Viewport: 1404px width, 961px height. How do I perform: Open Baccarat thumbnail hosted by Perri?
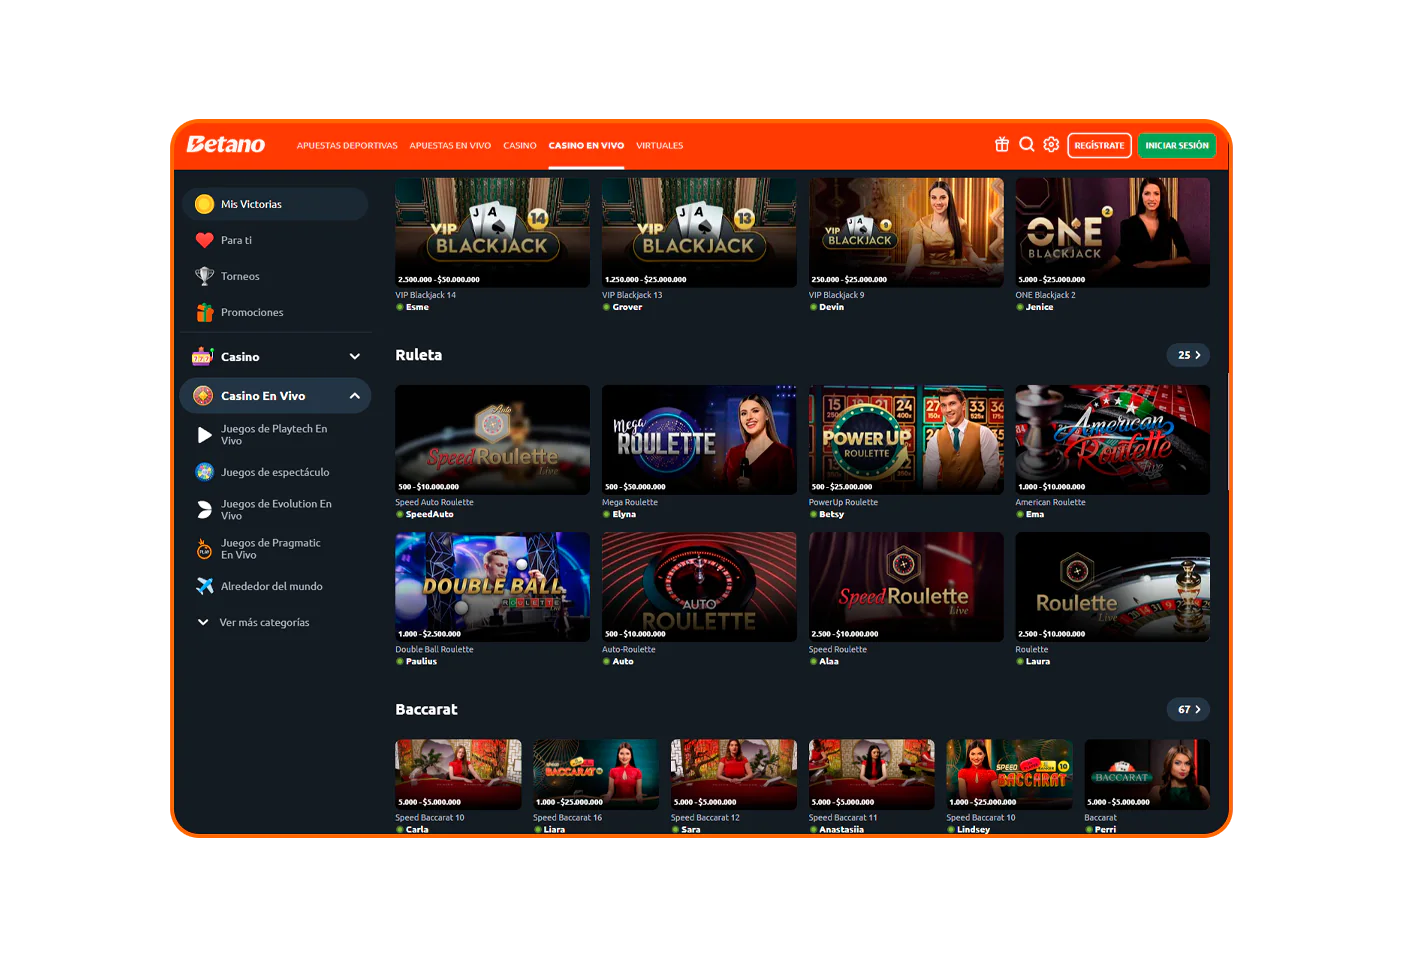(1147, 774)
